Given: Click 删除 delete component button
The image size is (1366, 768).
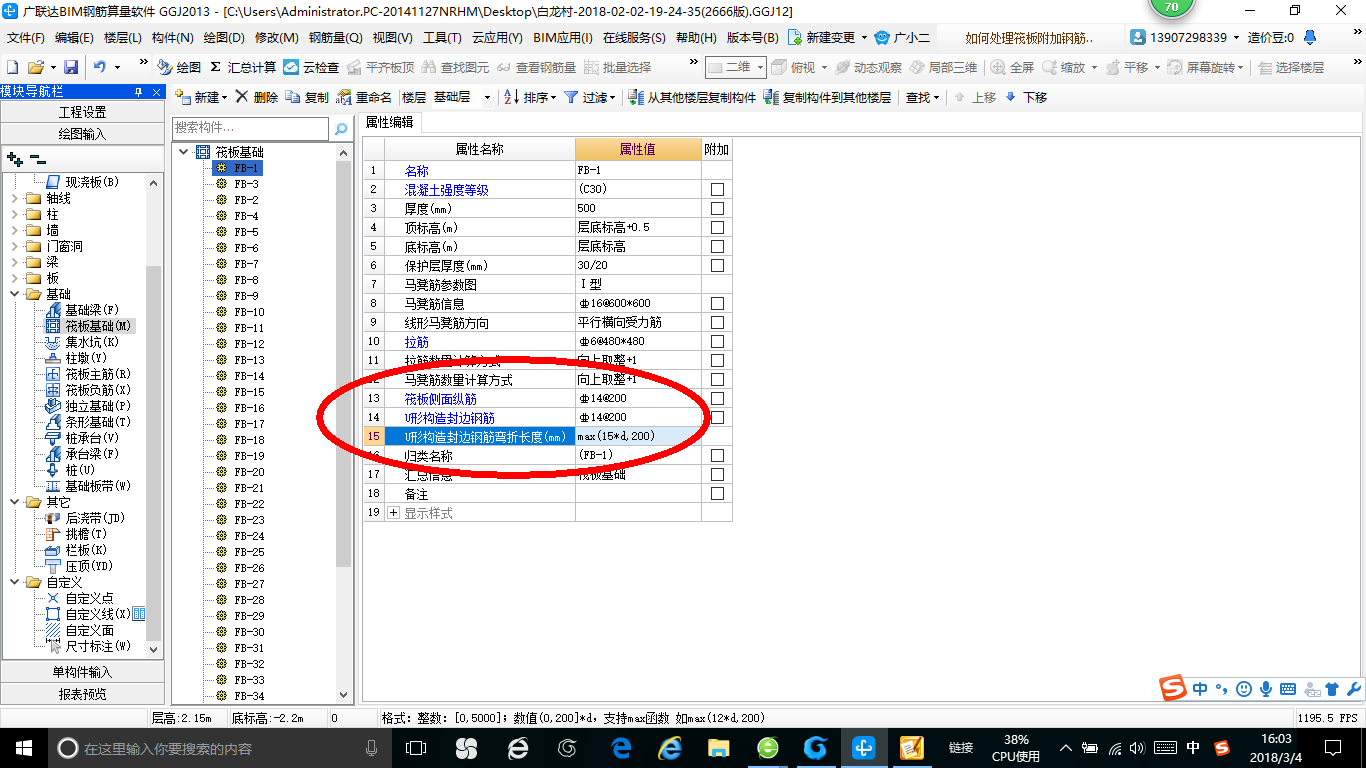Looking at the screenshot, I should [x=257, y=97].
